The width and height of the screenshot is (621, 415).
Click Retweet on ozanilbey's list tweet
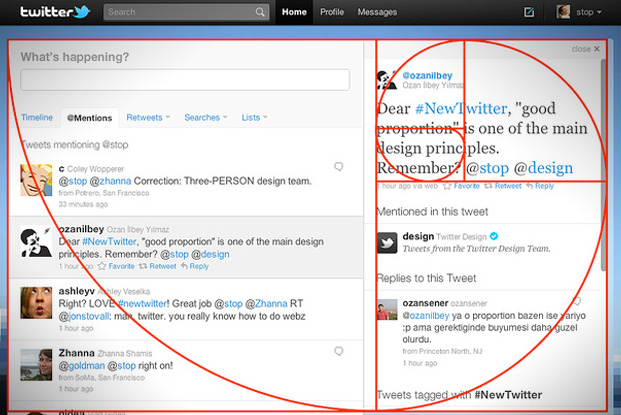158,266
